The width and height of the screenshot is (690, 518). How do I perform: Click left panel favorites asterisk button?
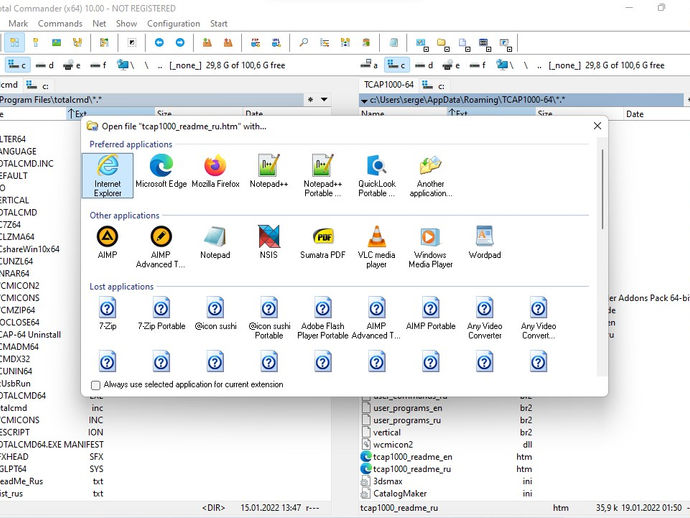pos(311,100)
